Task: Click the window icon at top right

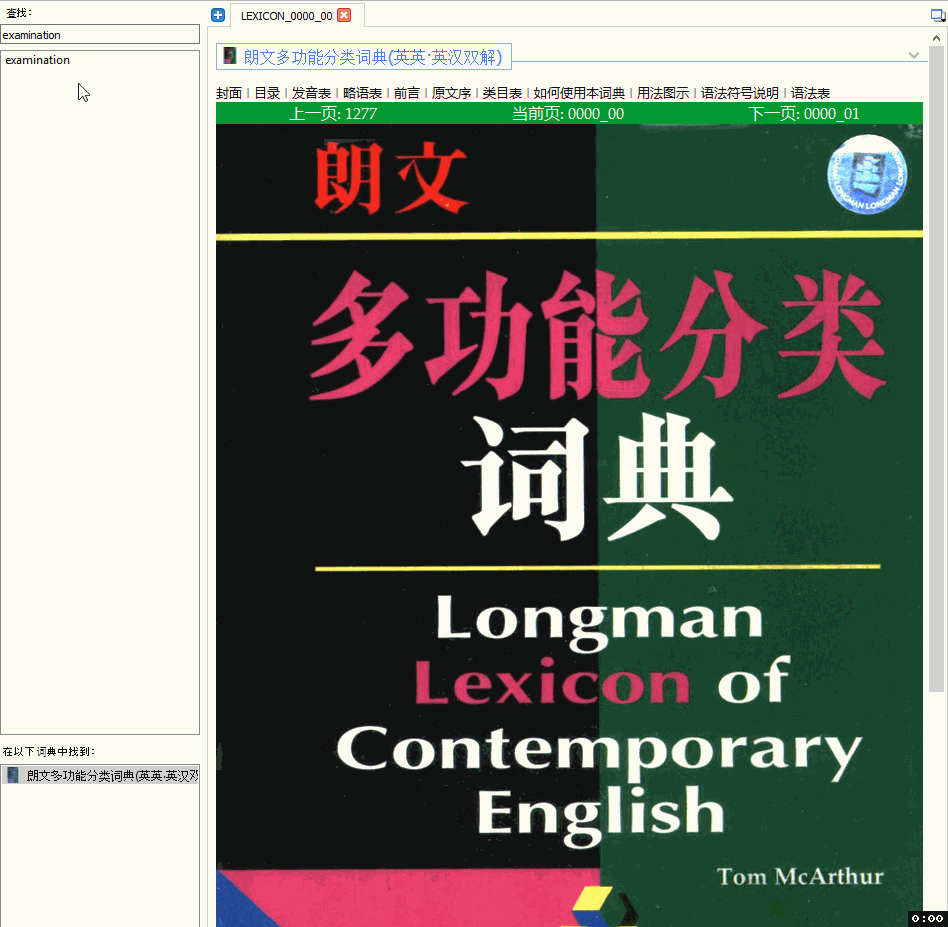Action: pyautogui.click(x=938, y=15)
